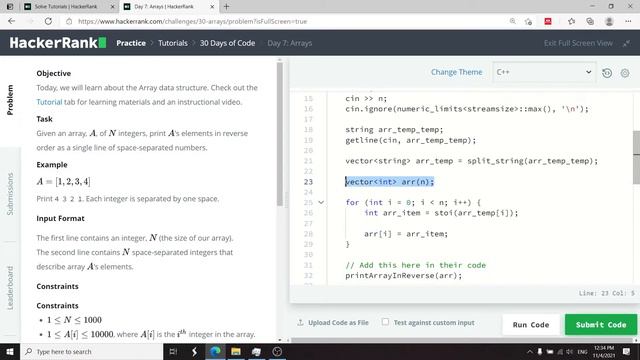Click highlighted line vector<int> arr(n);
Viewport: 640px width, 360px height.
tap(389, 182)
